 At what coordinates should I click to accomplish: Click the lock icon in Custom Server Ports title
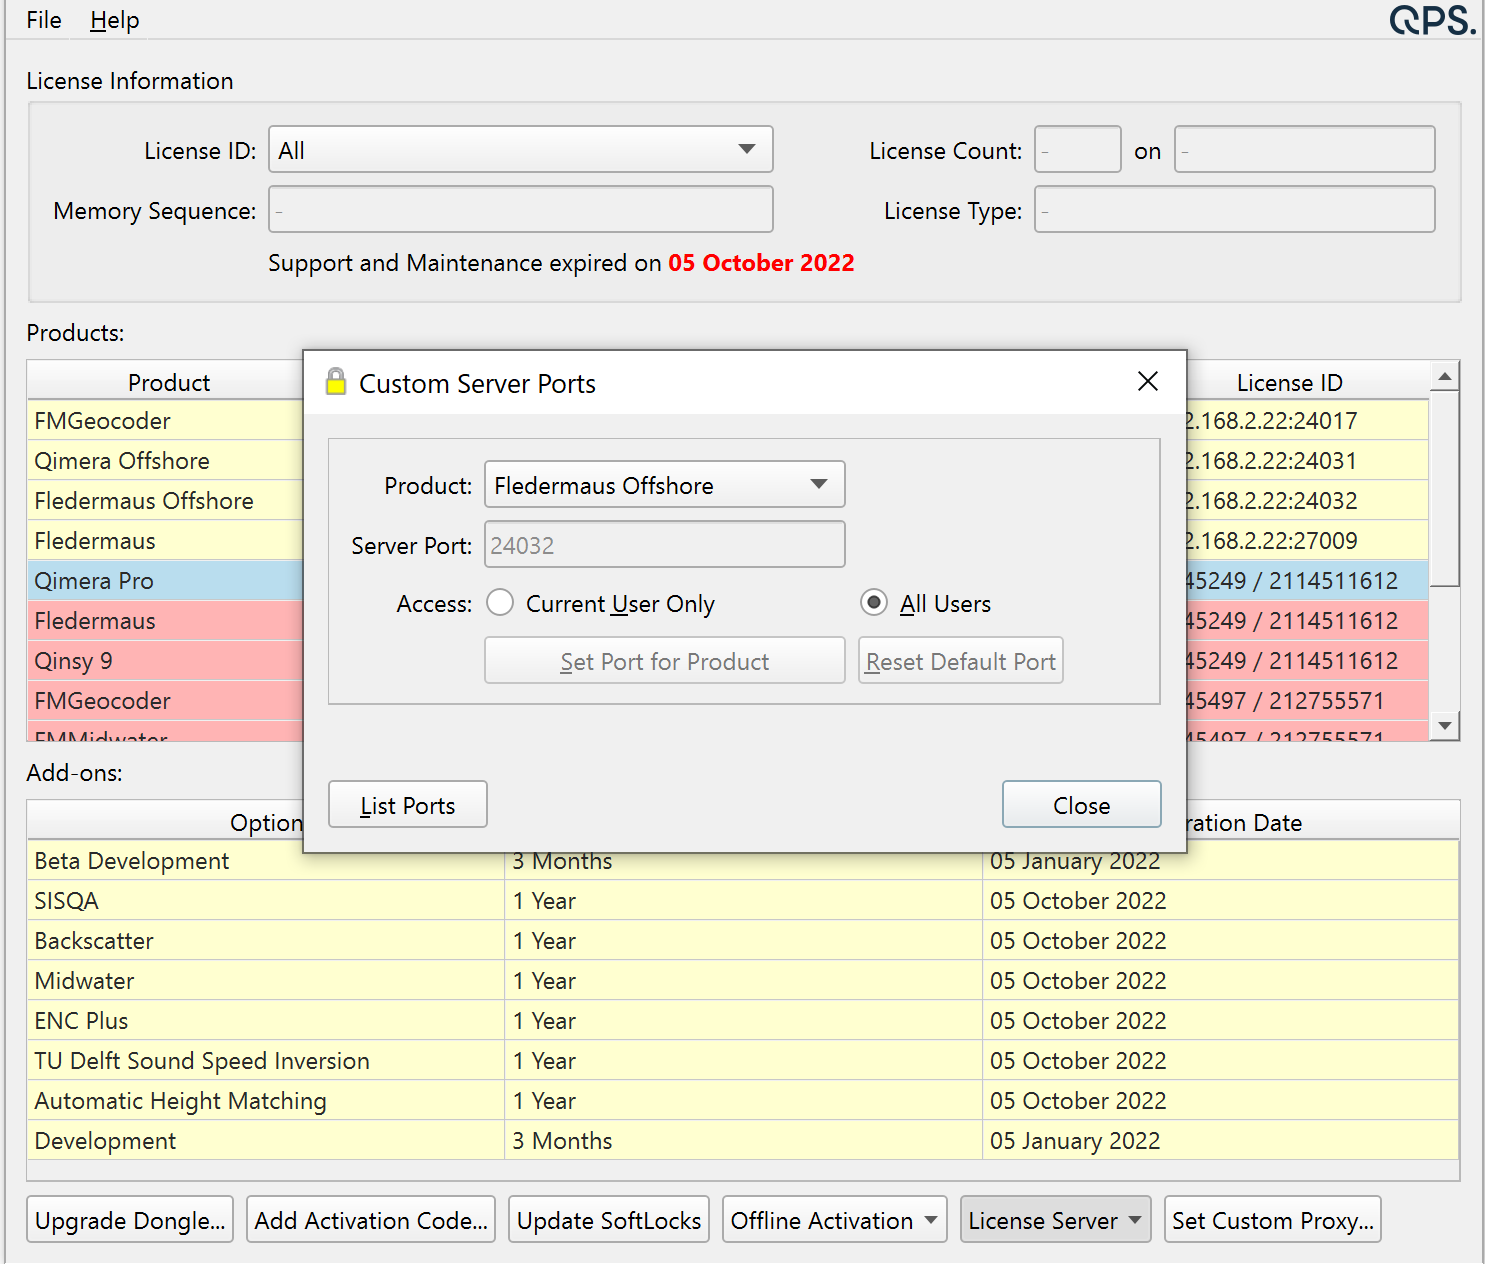(x=336, y=382)
